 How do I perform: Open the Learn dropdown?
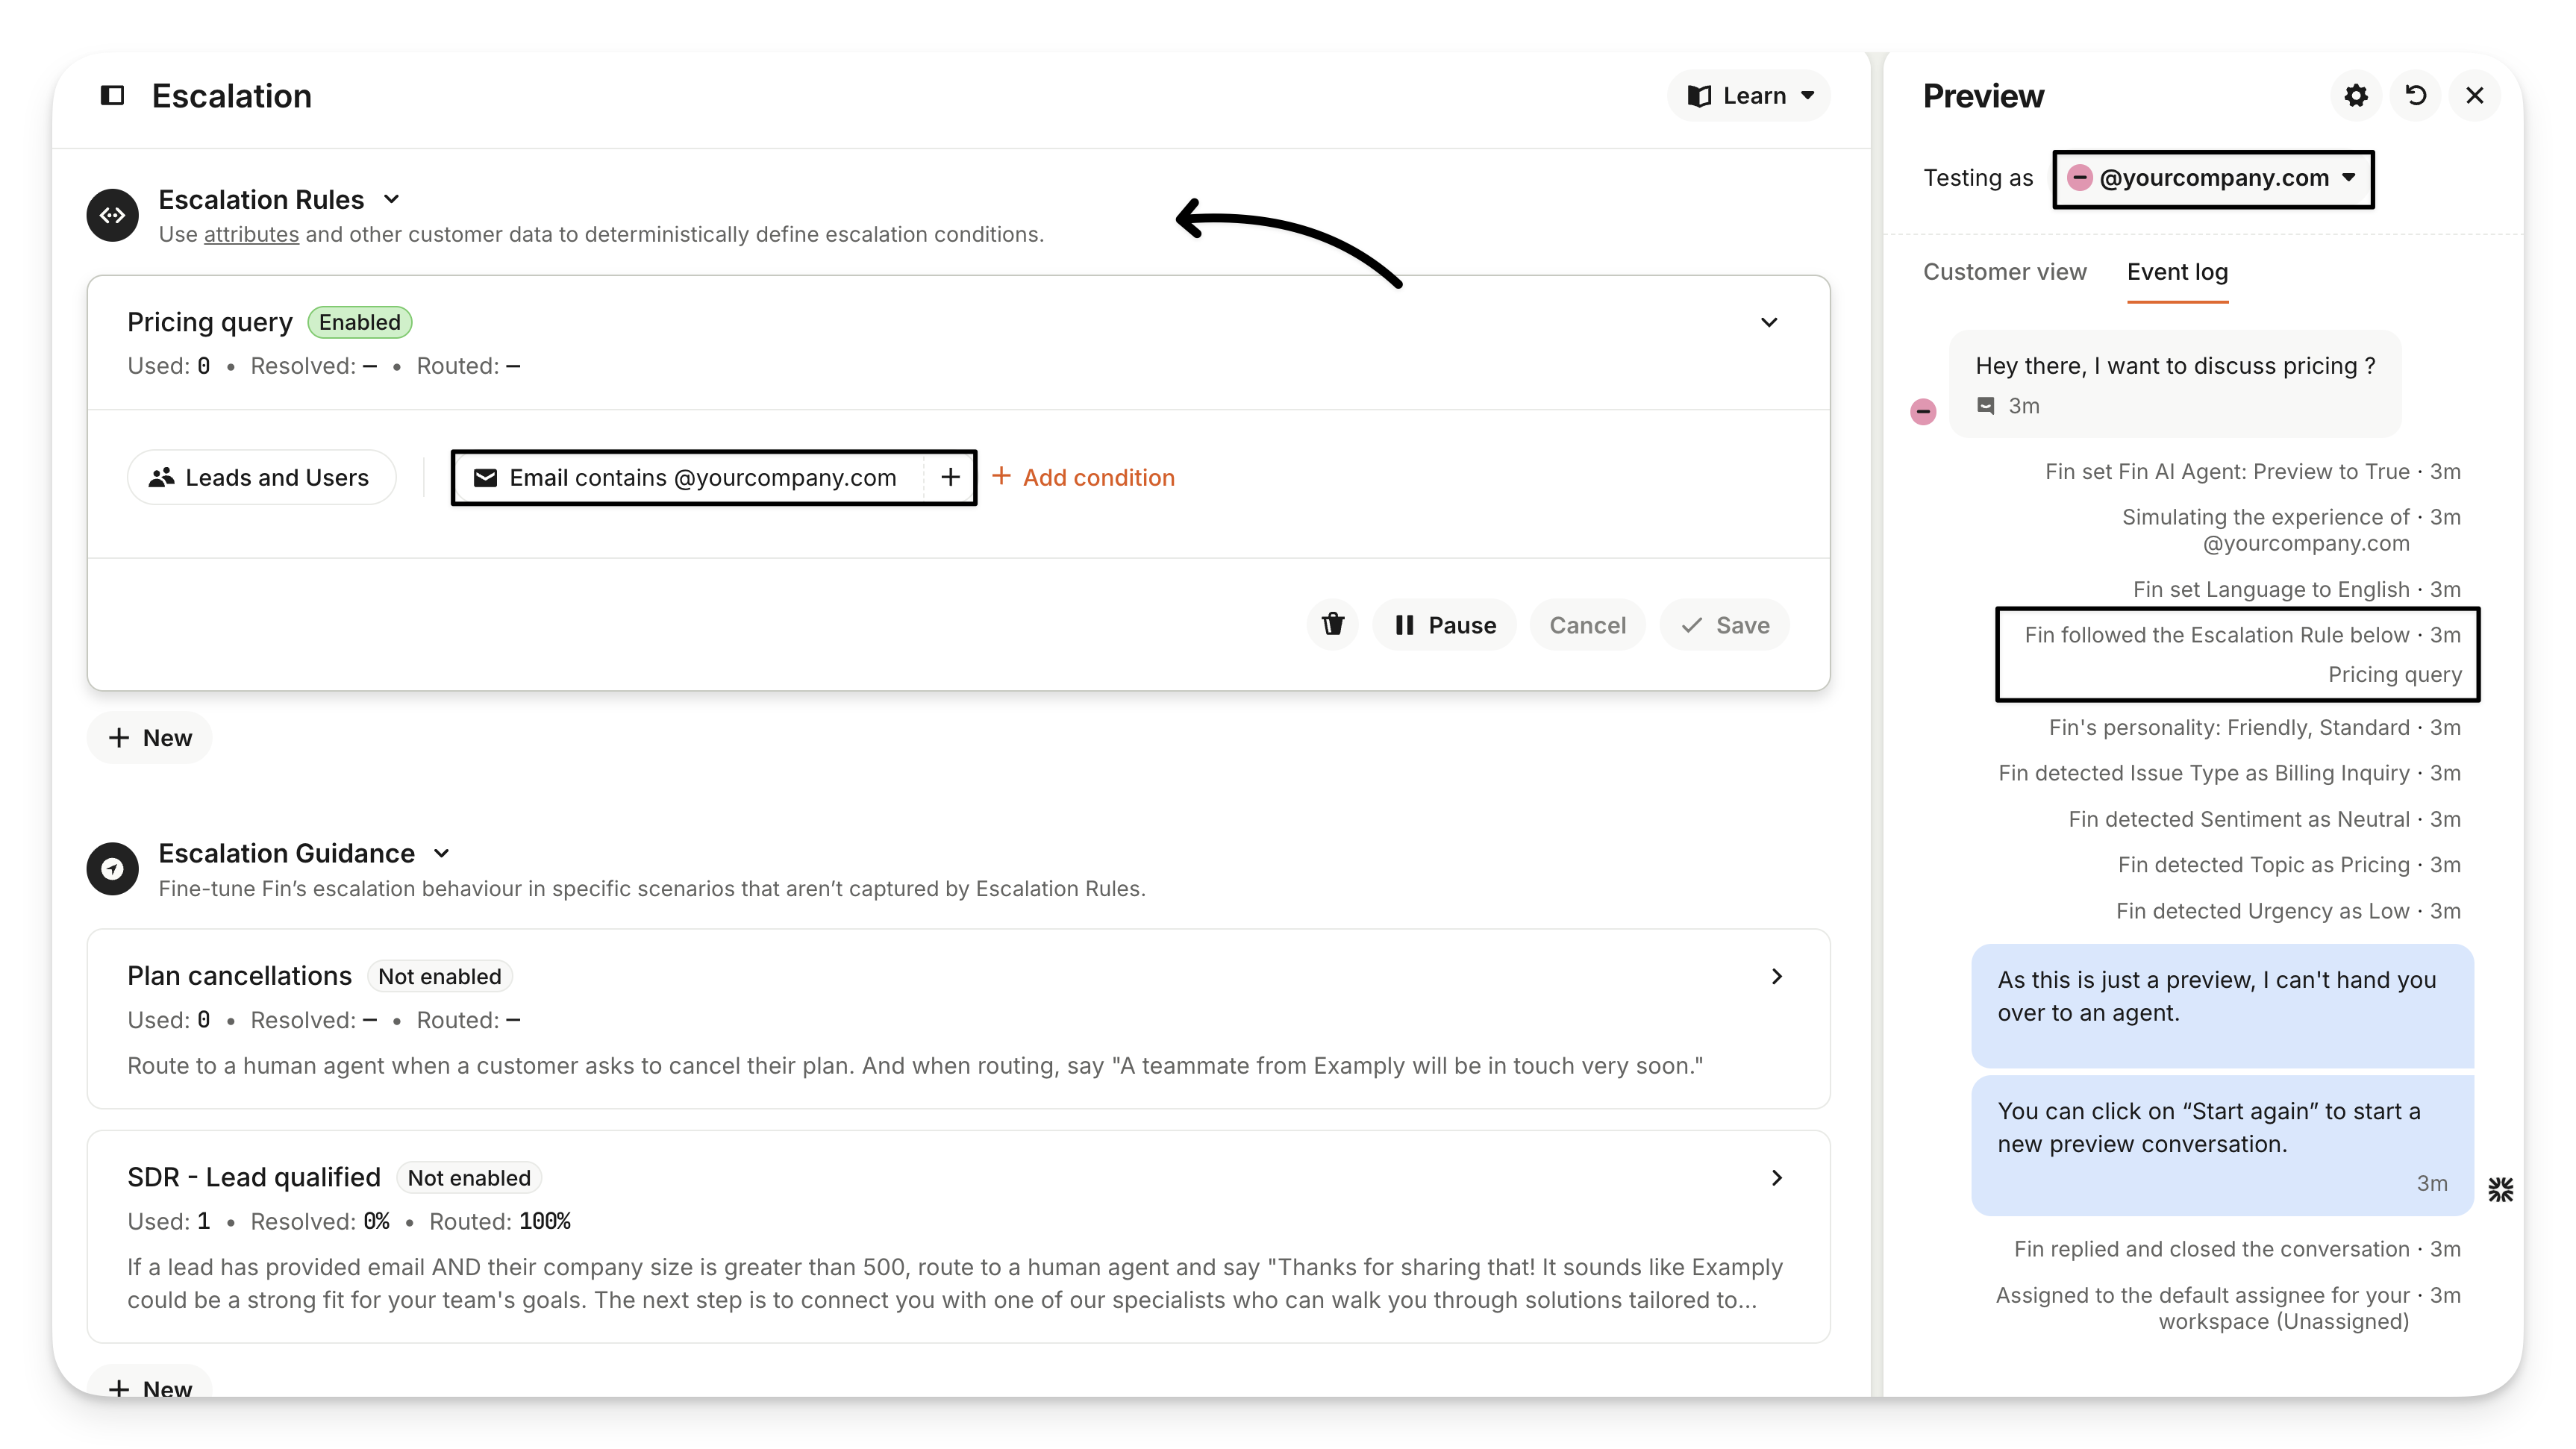1749,96
